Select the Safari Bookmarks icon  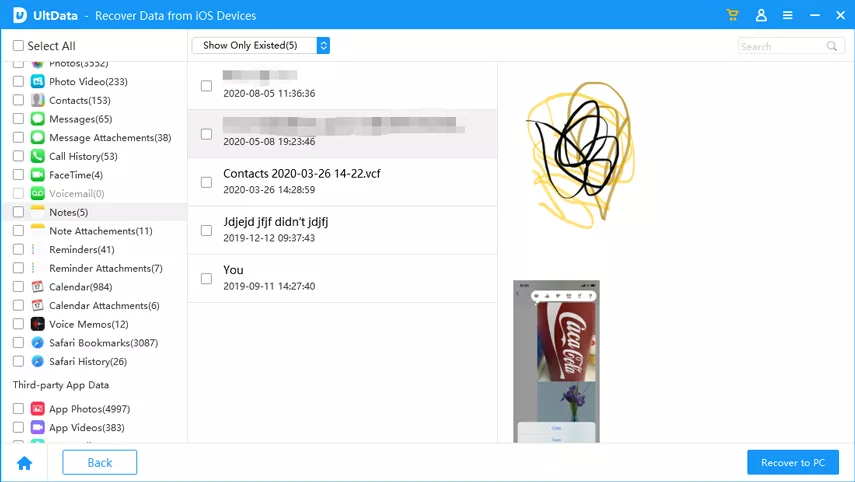tap(38, 343)
